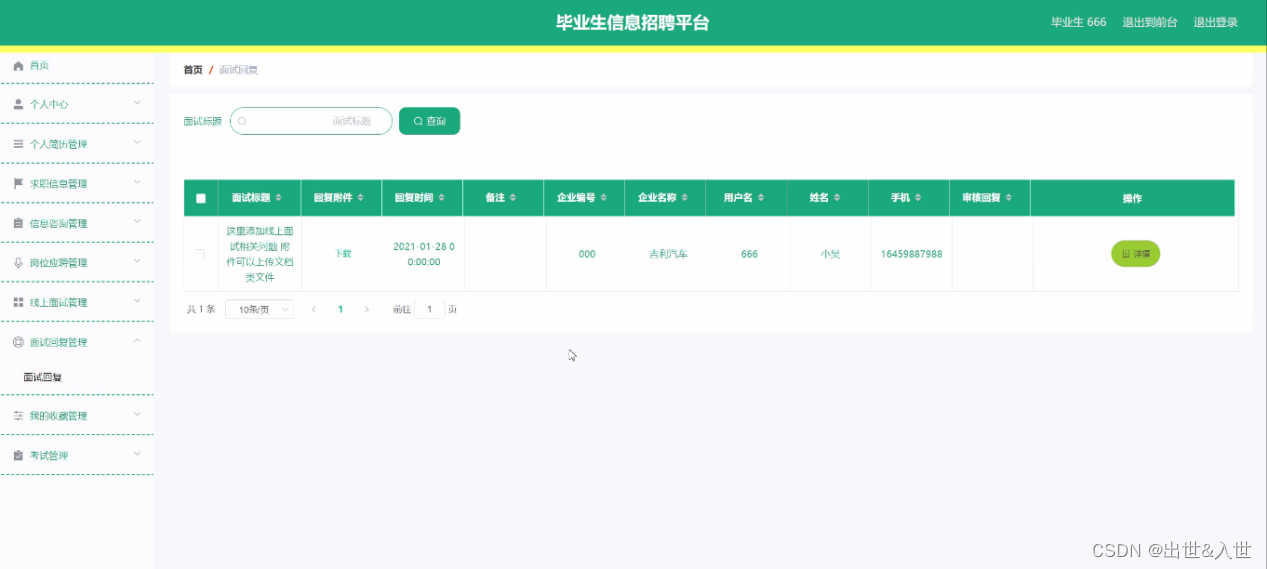This screenshot has width=1267, height=569.
Task: Click the phone number 16459887988 cell
Action: coord(911,254)
